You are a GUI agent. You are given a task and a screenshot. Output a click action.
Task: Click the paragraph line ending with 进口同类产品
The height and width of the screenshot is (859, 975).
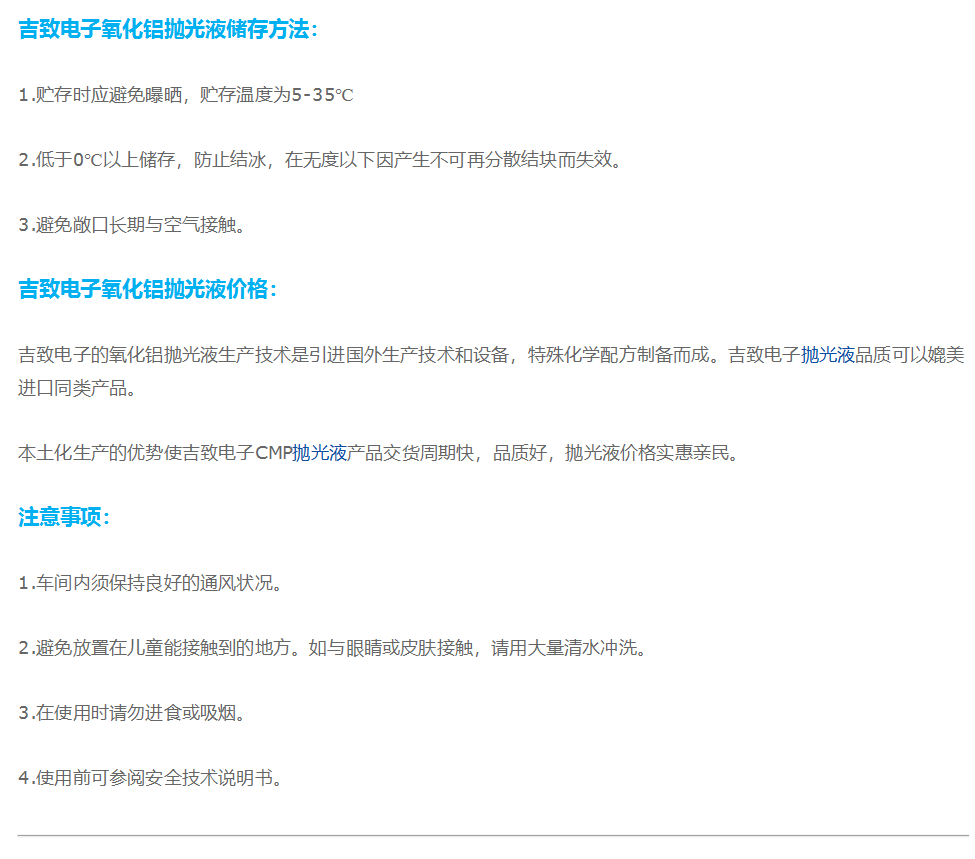point(75,387)
